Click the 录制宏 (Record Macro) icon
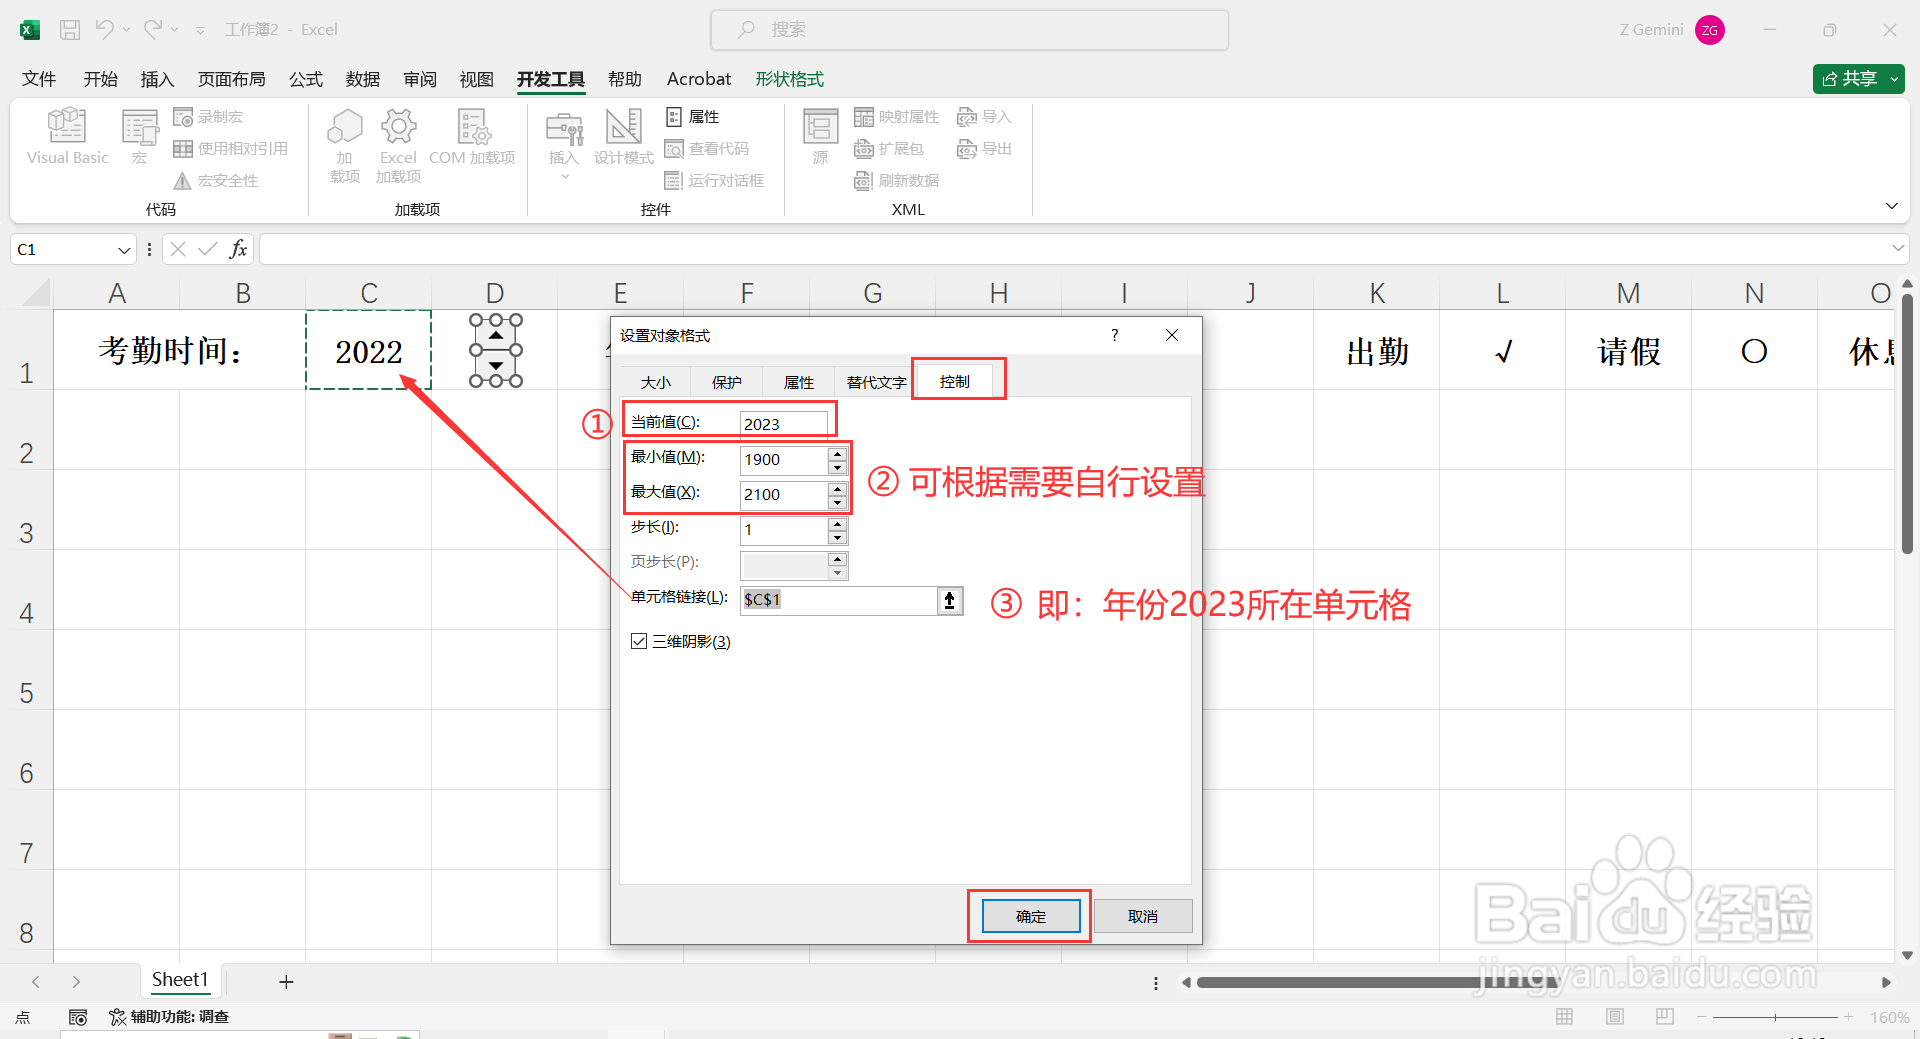The image size is (1920, 1039). coord(185,116)
